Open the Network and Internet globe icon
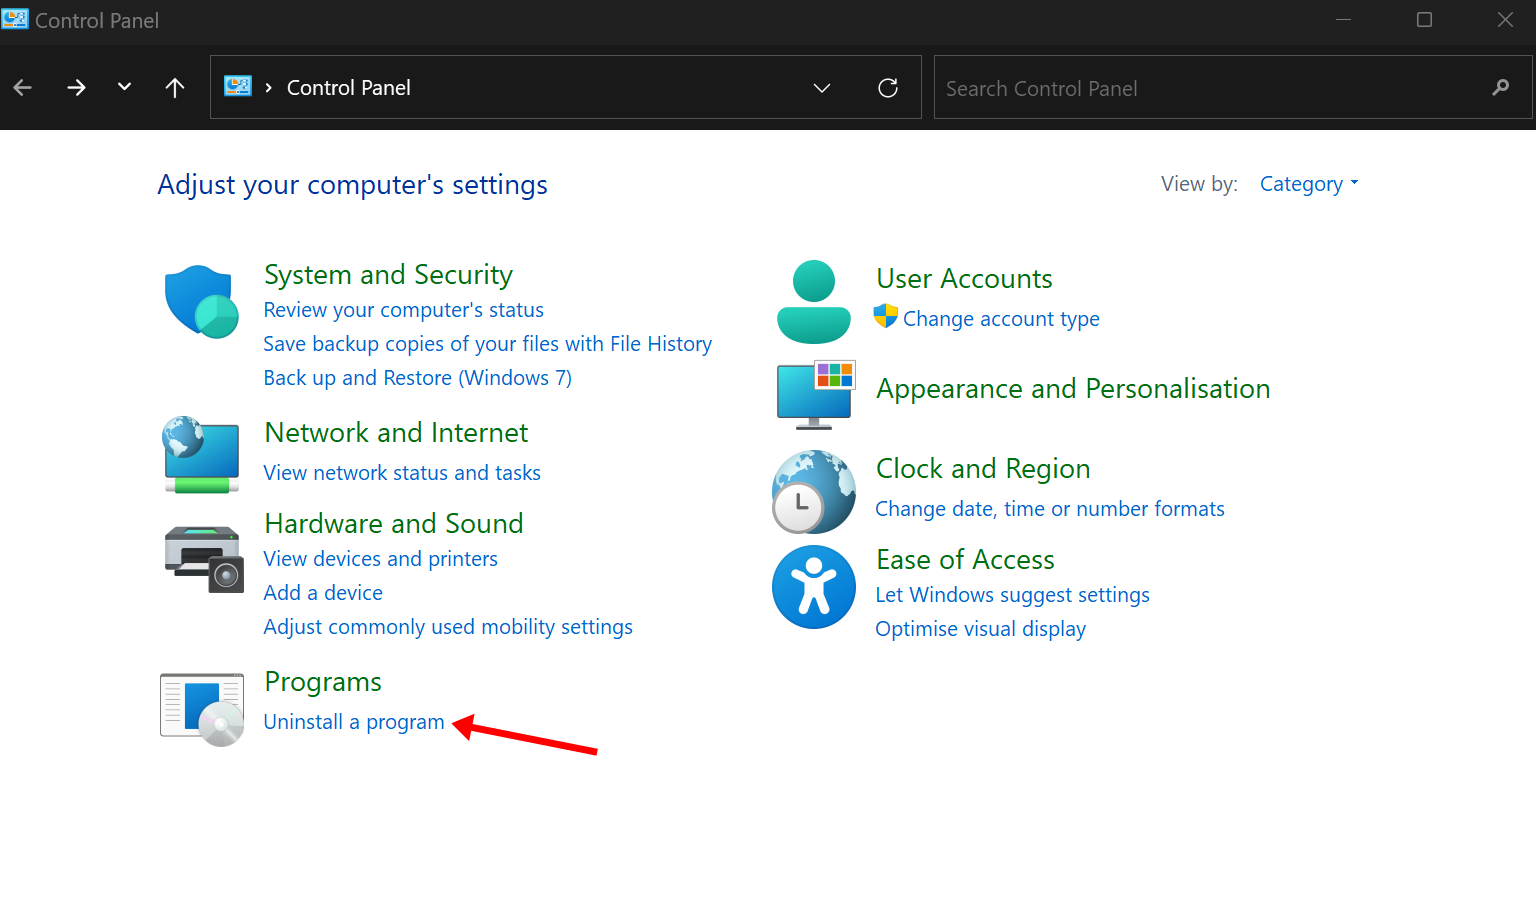The height and width of the screenshot is (901, 1536). tap(202, 455)
